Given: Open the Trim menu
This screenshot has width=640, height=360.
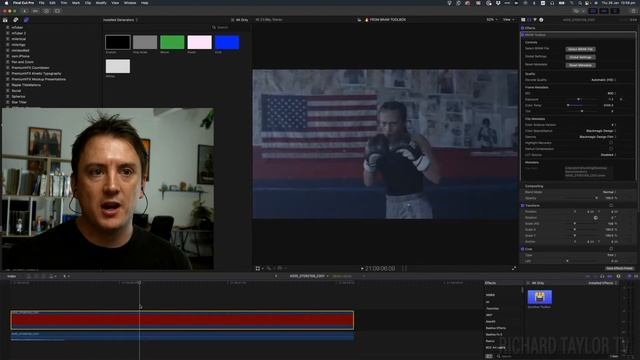Looking at the screenshot, I should coord(64,3).
